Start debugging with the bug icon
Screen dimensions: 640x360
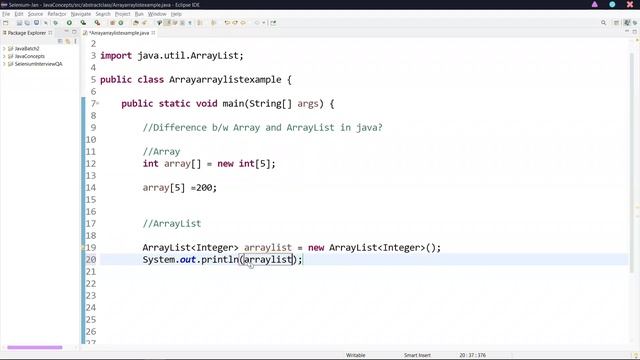tap(56, 23)
